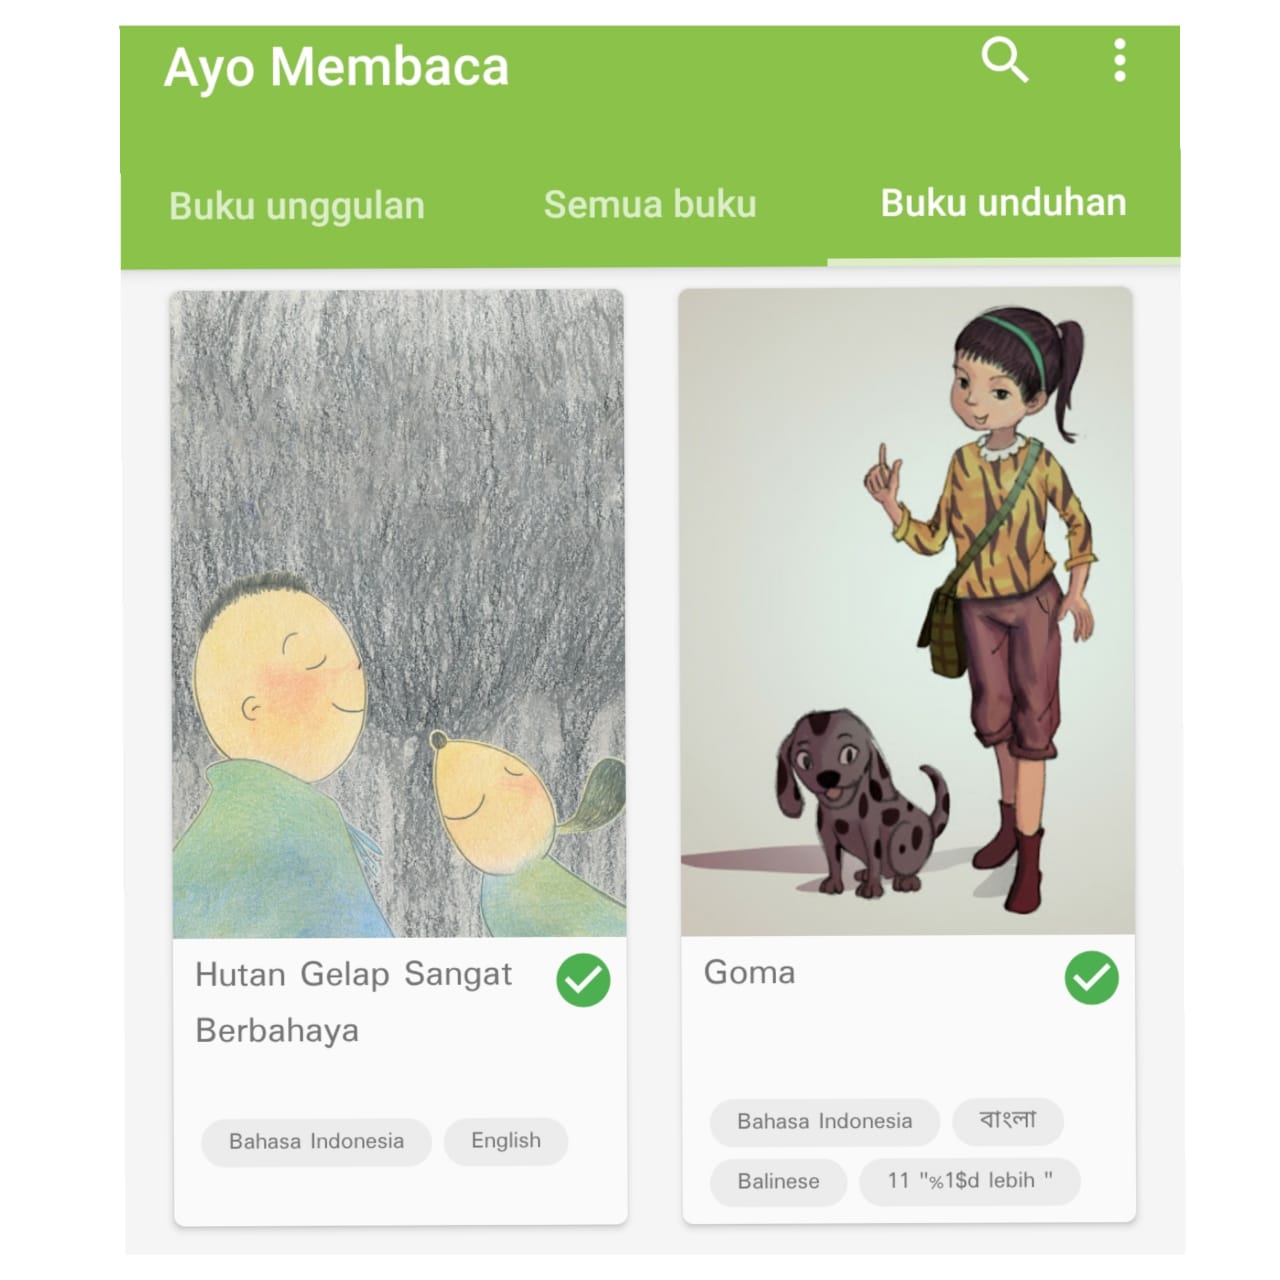1280x1280 pixels.
Task: Click the Goma book title
Action: pos(749,972)
